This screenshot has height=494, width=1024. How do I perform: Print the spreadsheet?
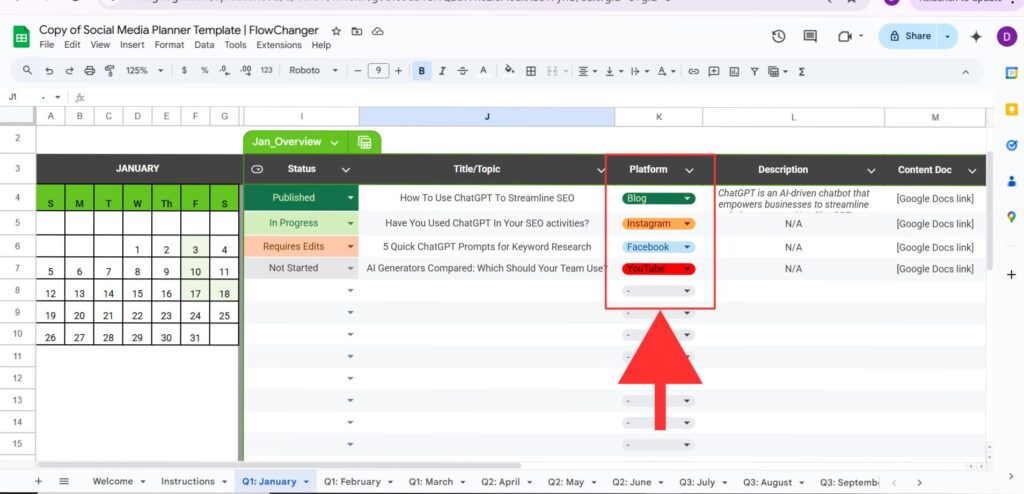point(89,71)
